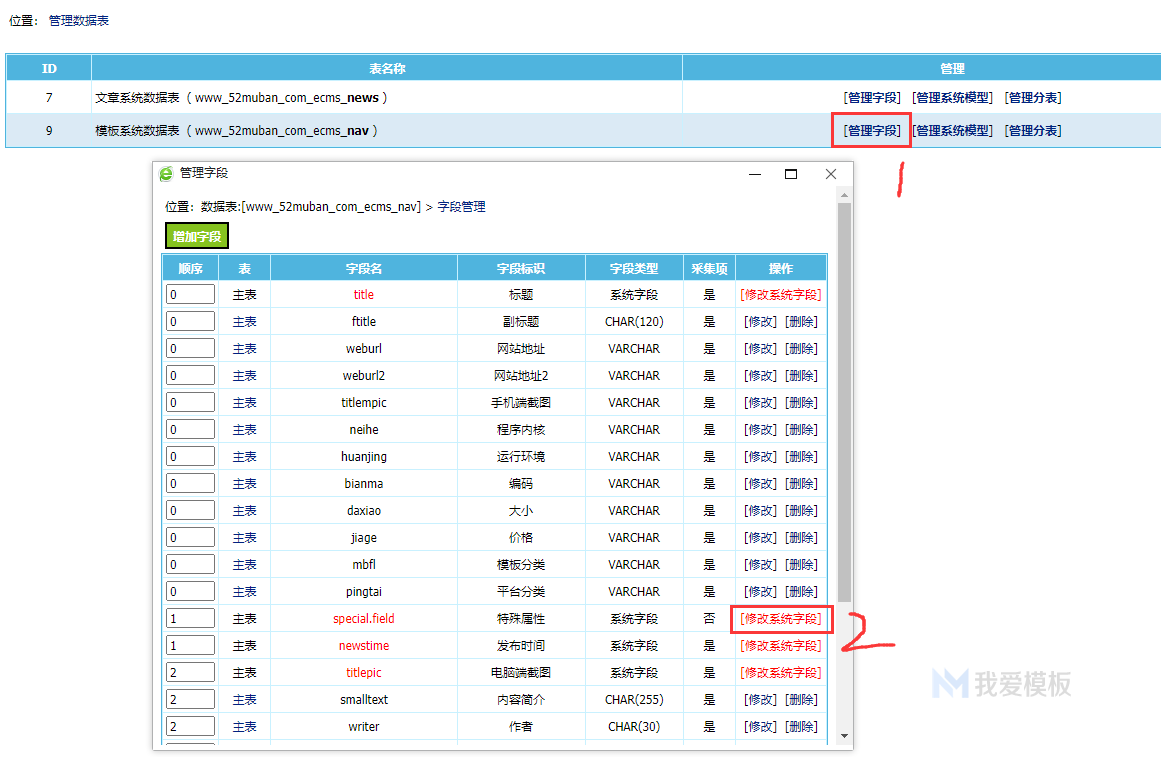The image size is (1161, 757).
Task: Click 修改 for the neihe field
Action: point(760,430)
